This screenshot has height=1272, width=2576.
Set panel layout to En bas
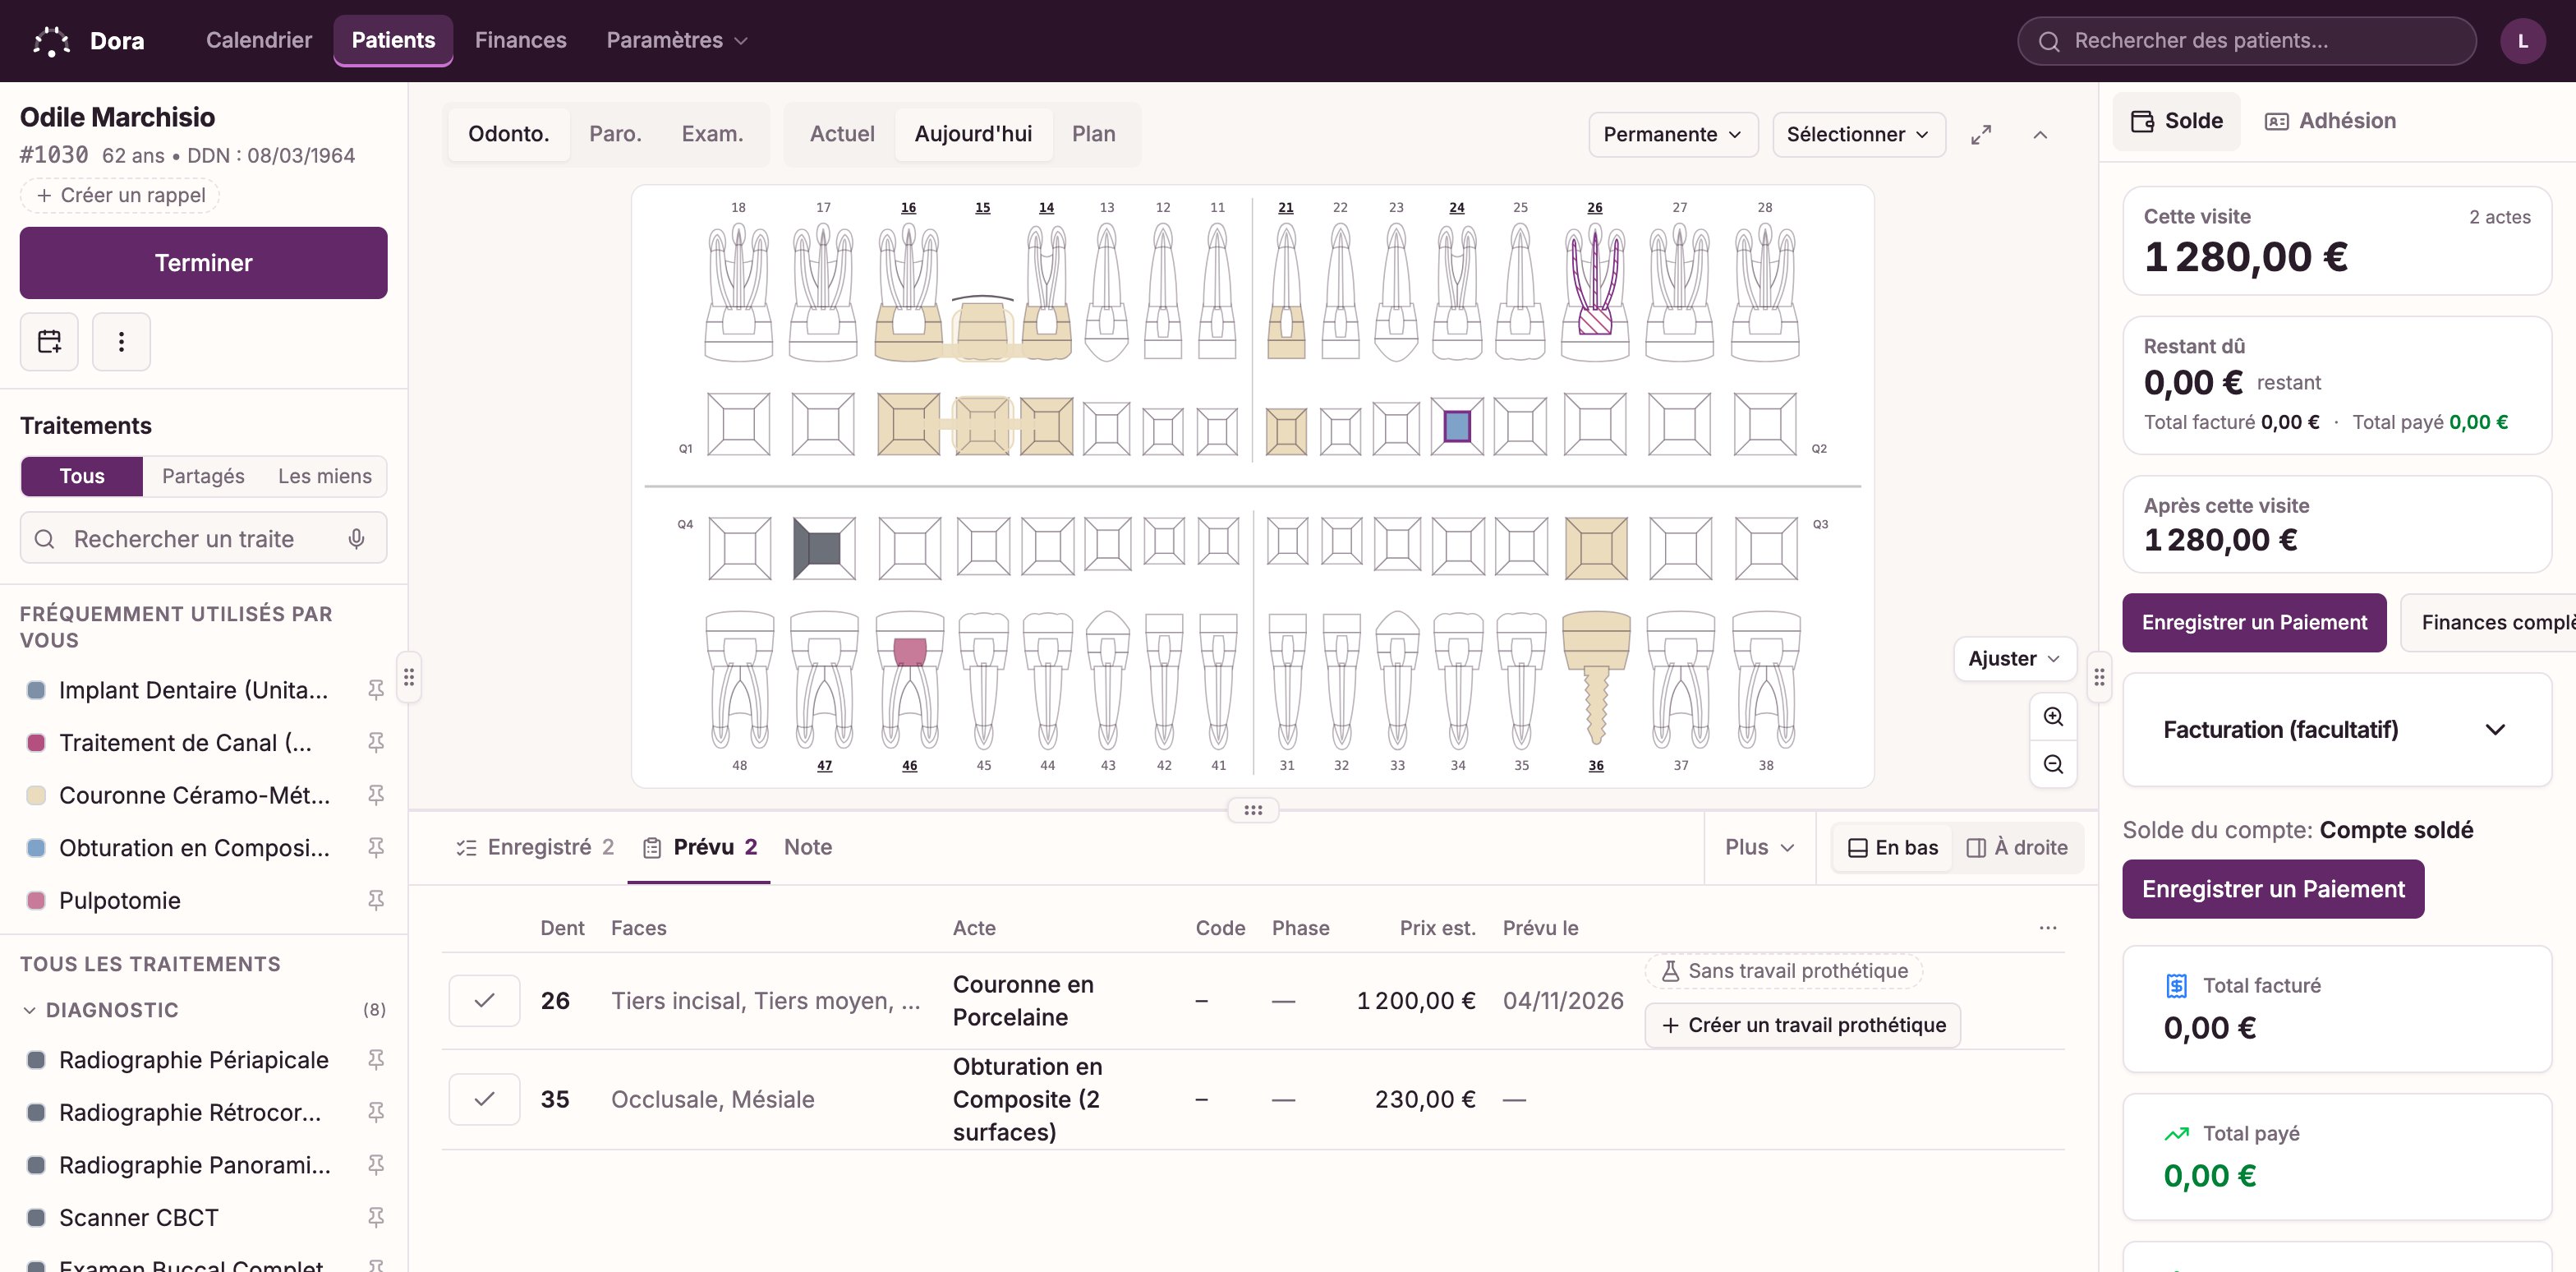[x=1892, y=848]
